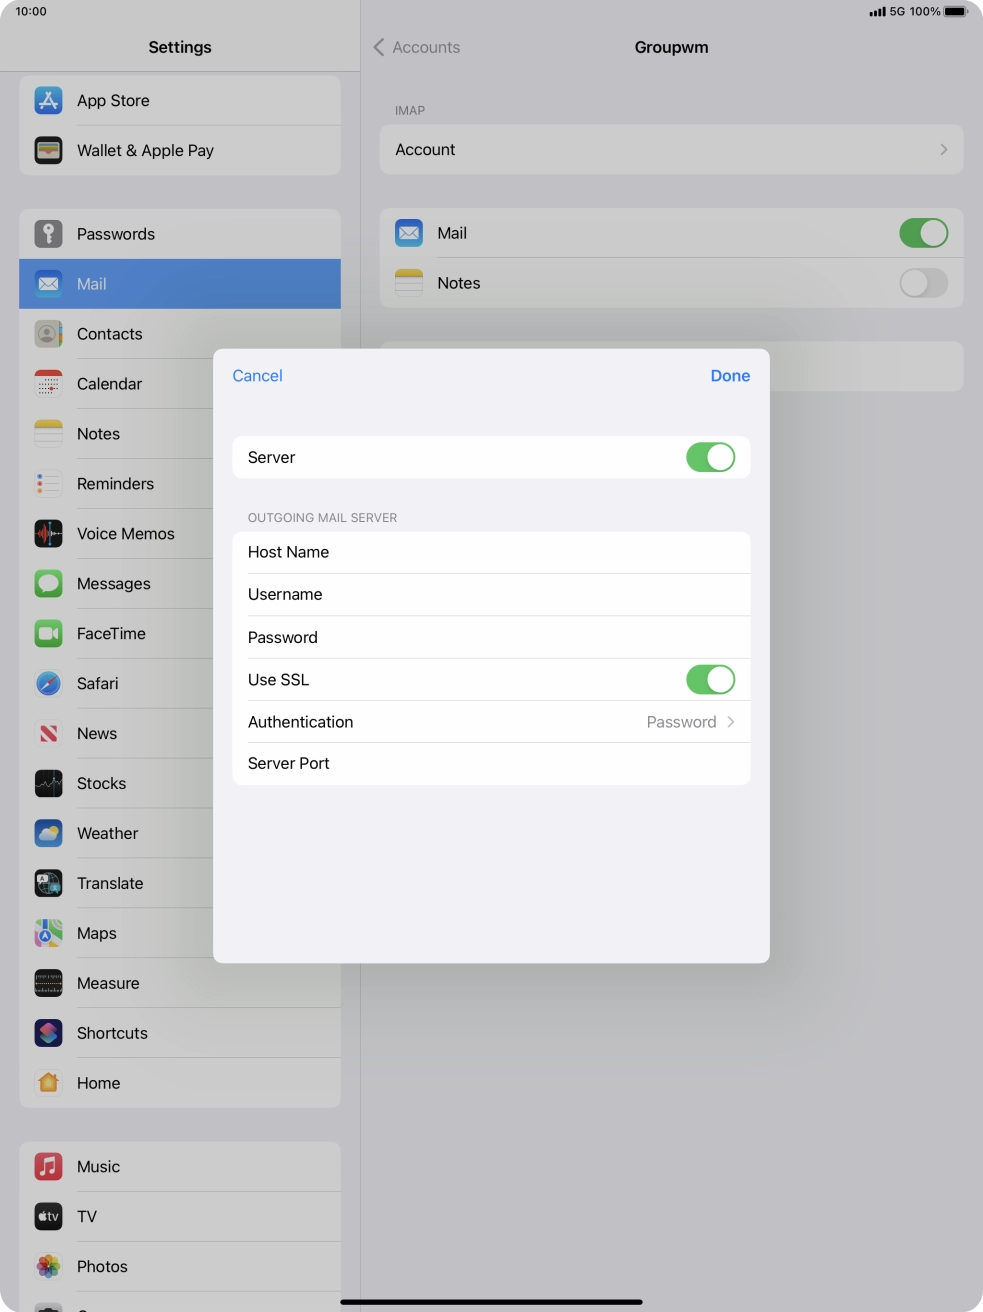Tap the App Store icon

[48, 100]
